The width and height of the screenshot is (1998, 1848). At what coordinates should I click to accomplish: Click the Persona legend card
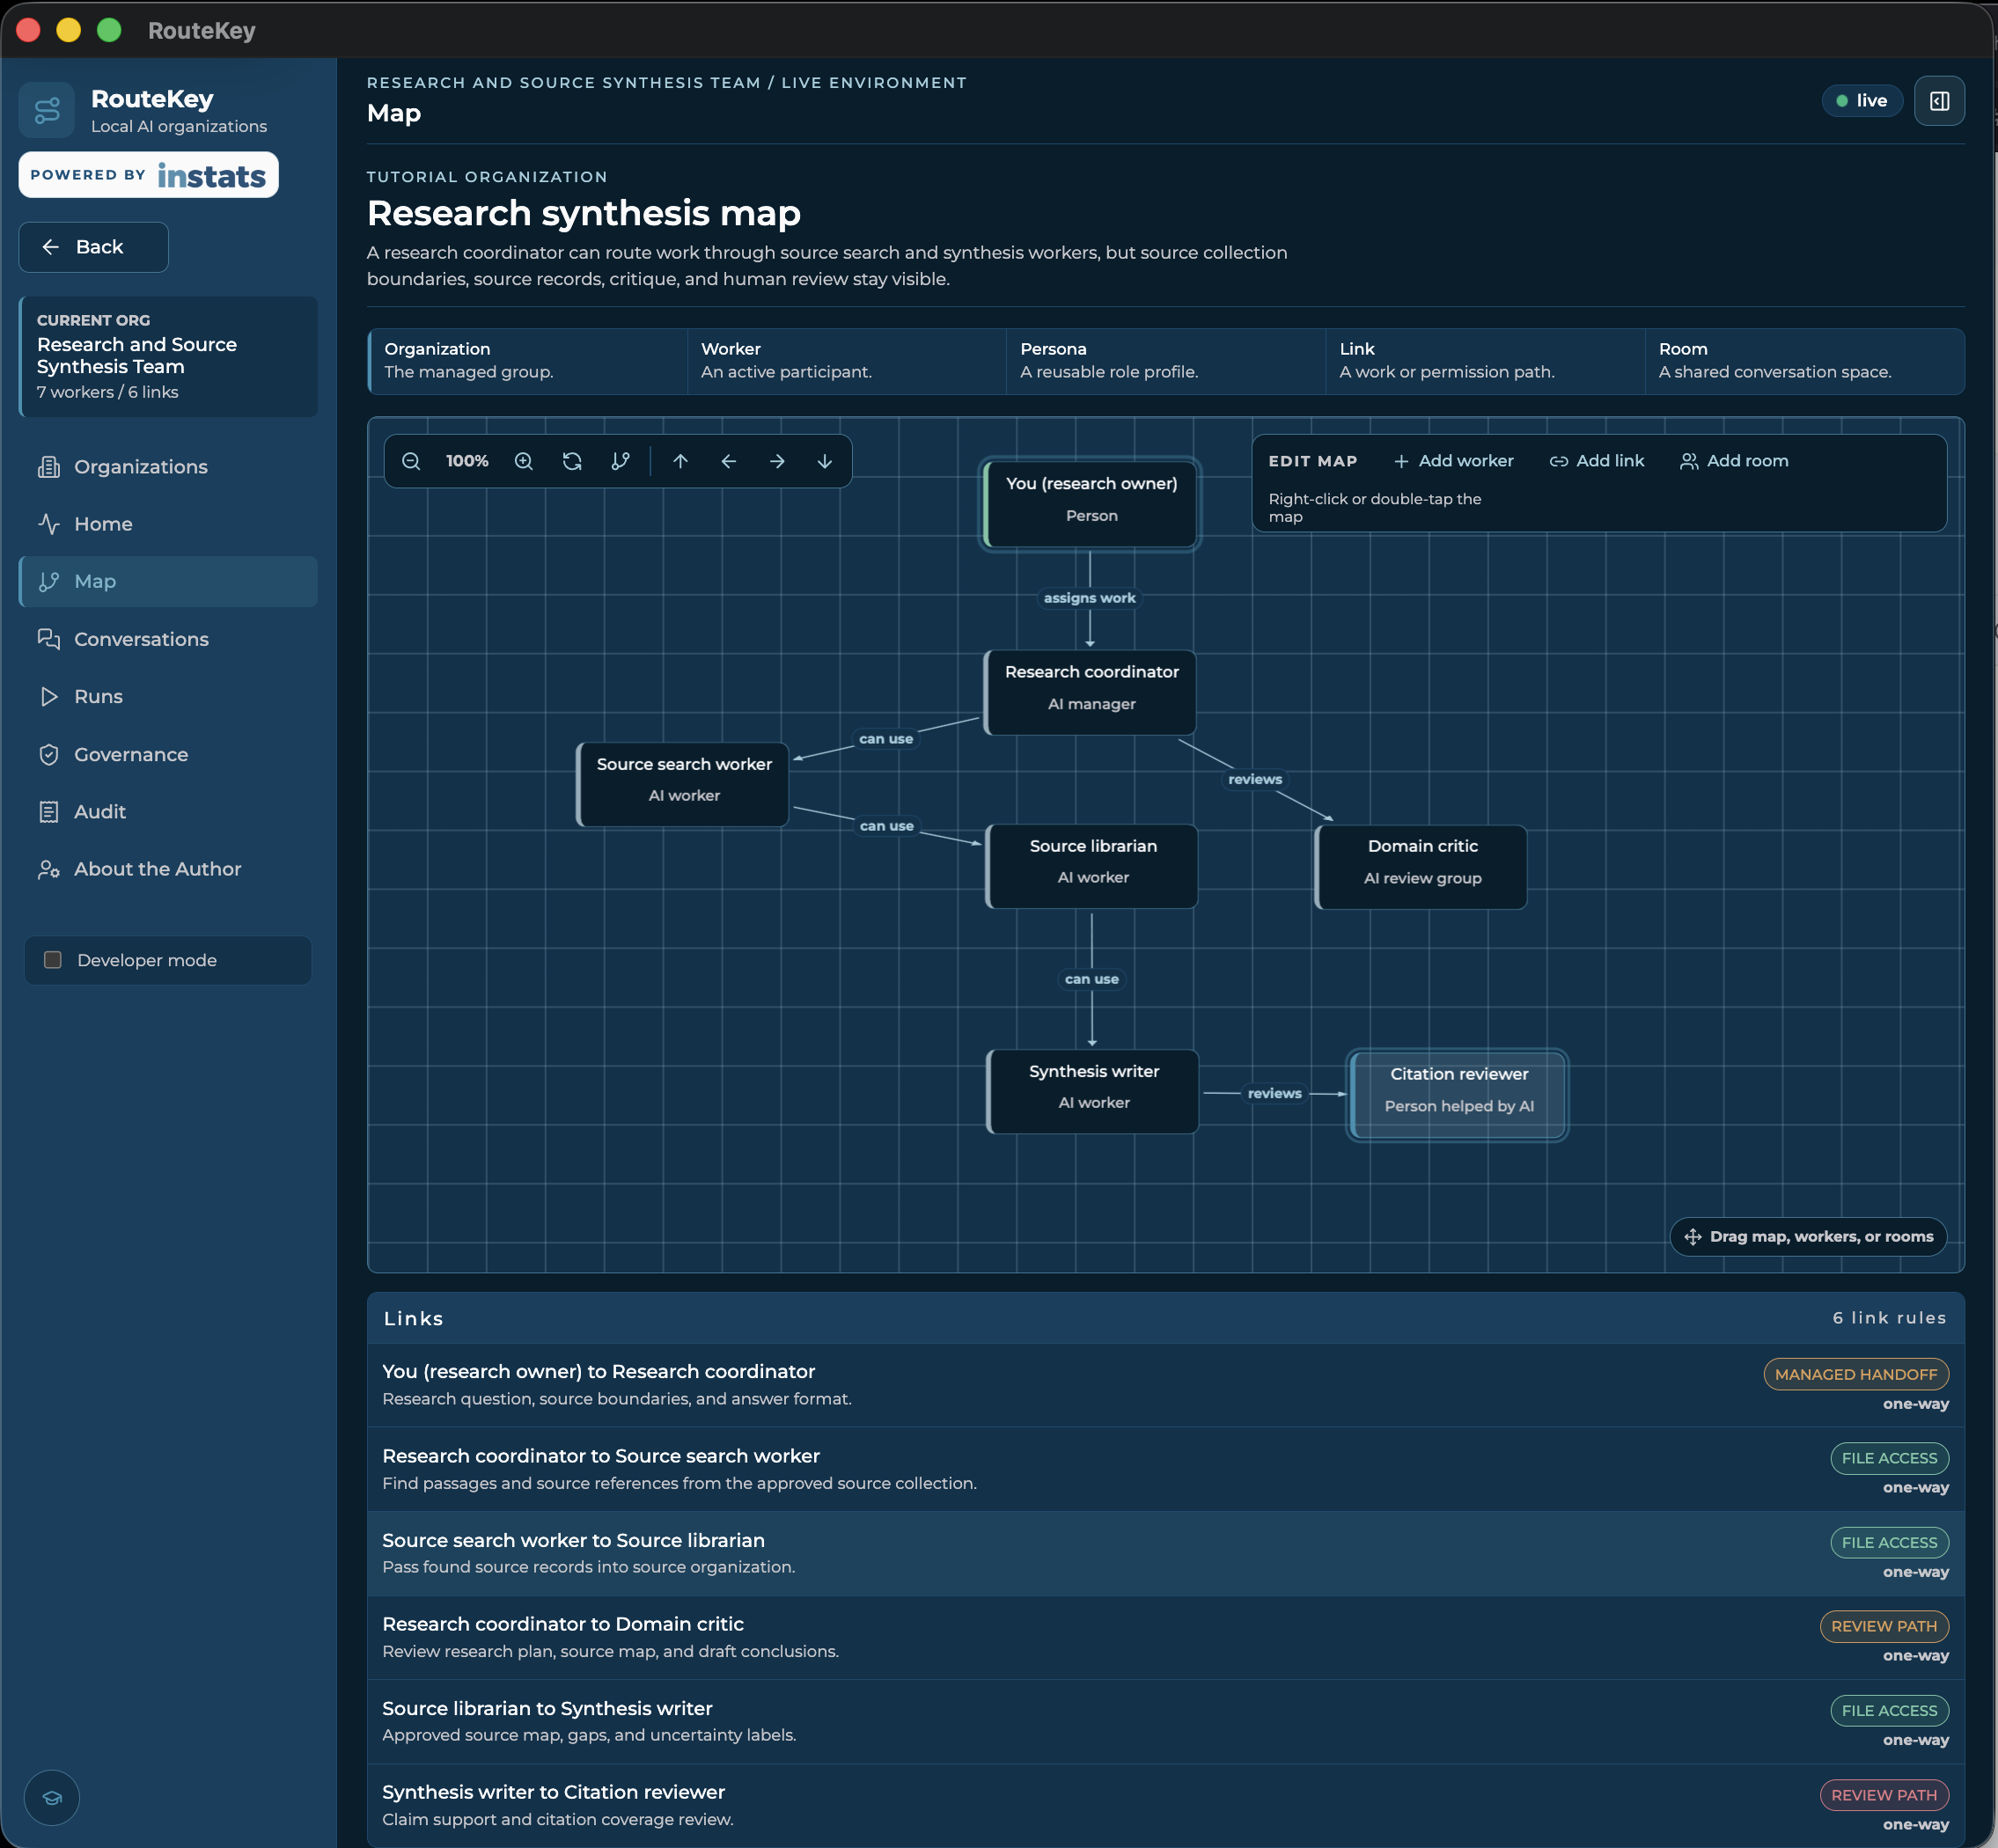coord(1166,361)
